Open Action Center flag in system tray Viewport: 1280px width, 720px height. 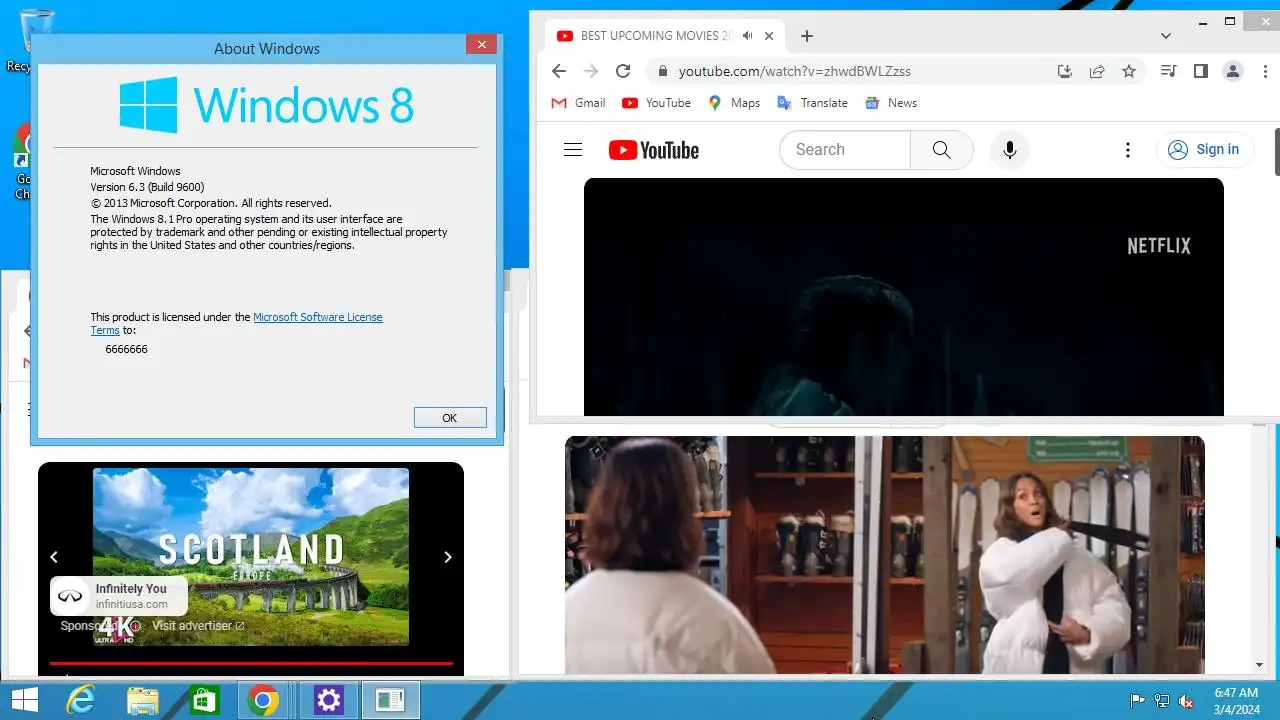1137,701
